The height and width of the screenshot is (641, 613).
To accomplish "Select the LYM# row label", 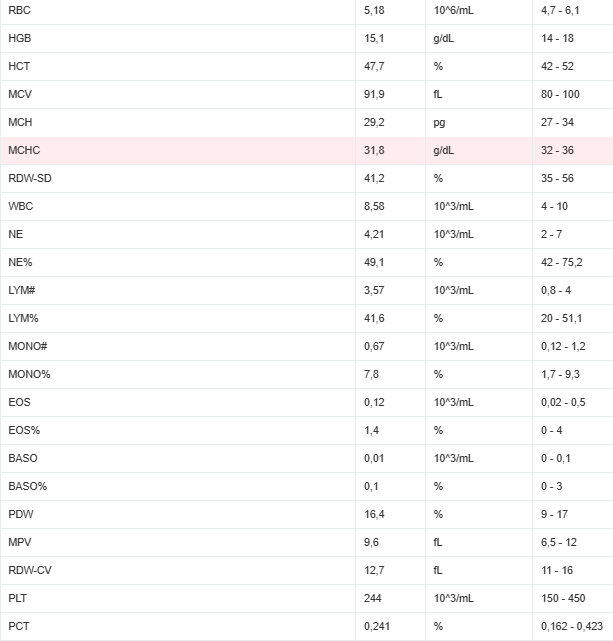I will coord(22,290).
